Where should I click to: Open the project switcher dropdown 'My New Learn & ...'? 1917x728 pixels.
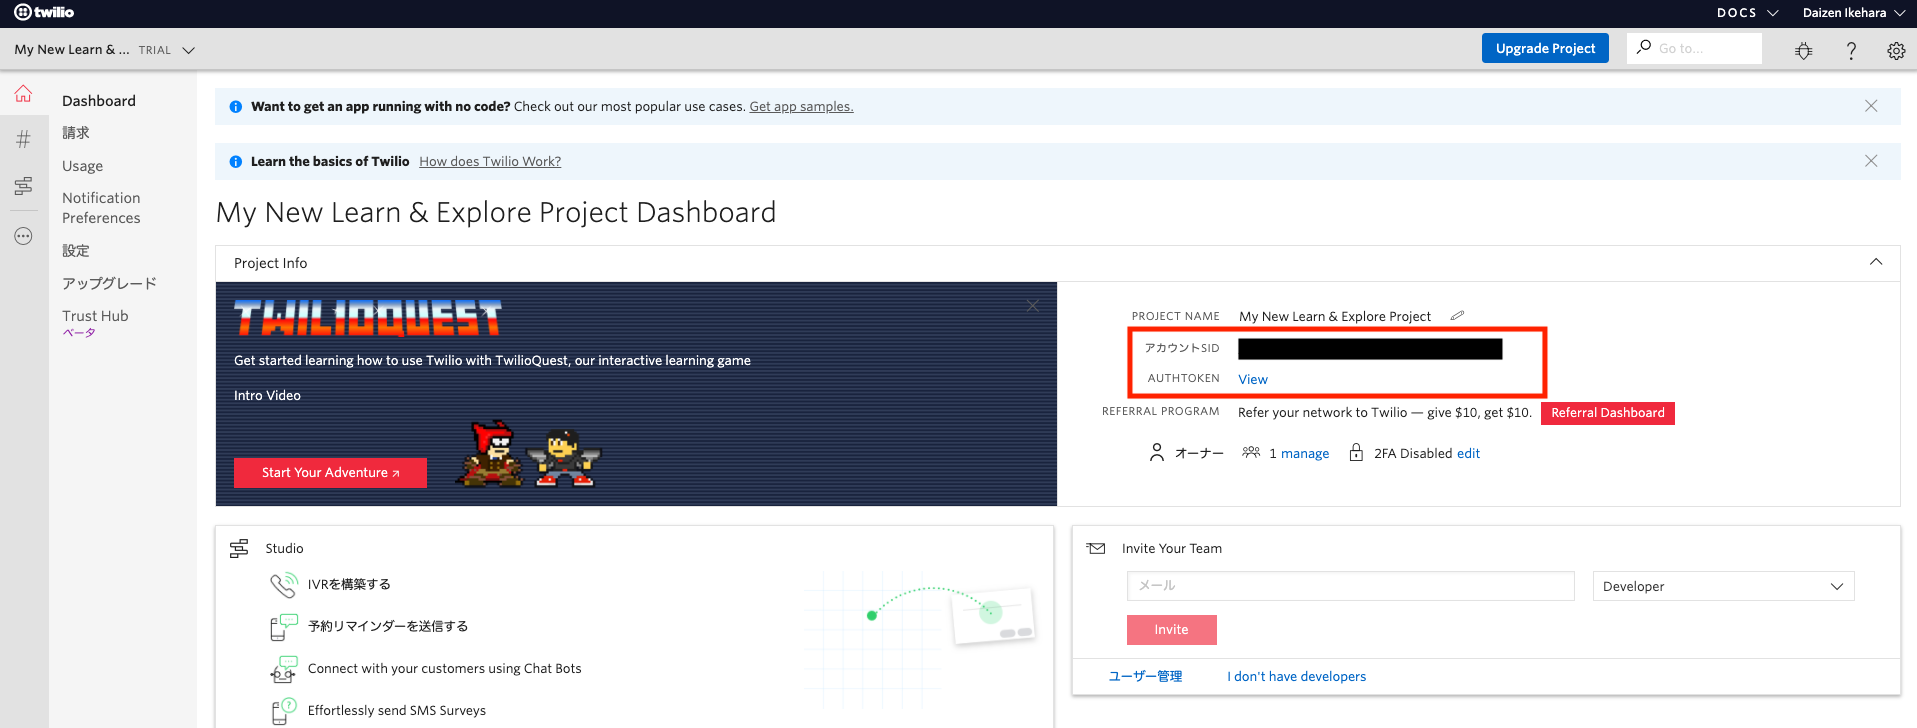(x=104, y=49)
